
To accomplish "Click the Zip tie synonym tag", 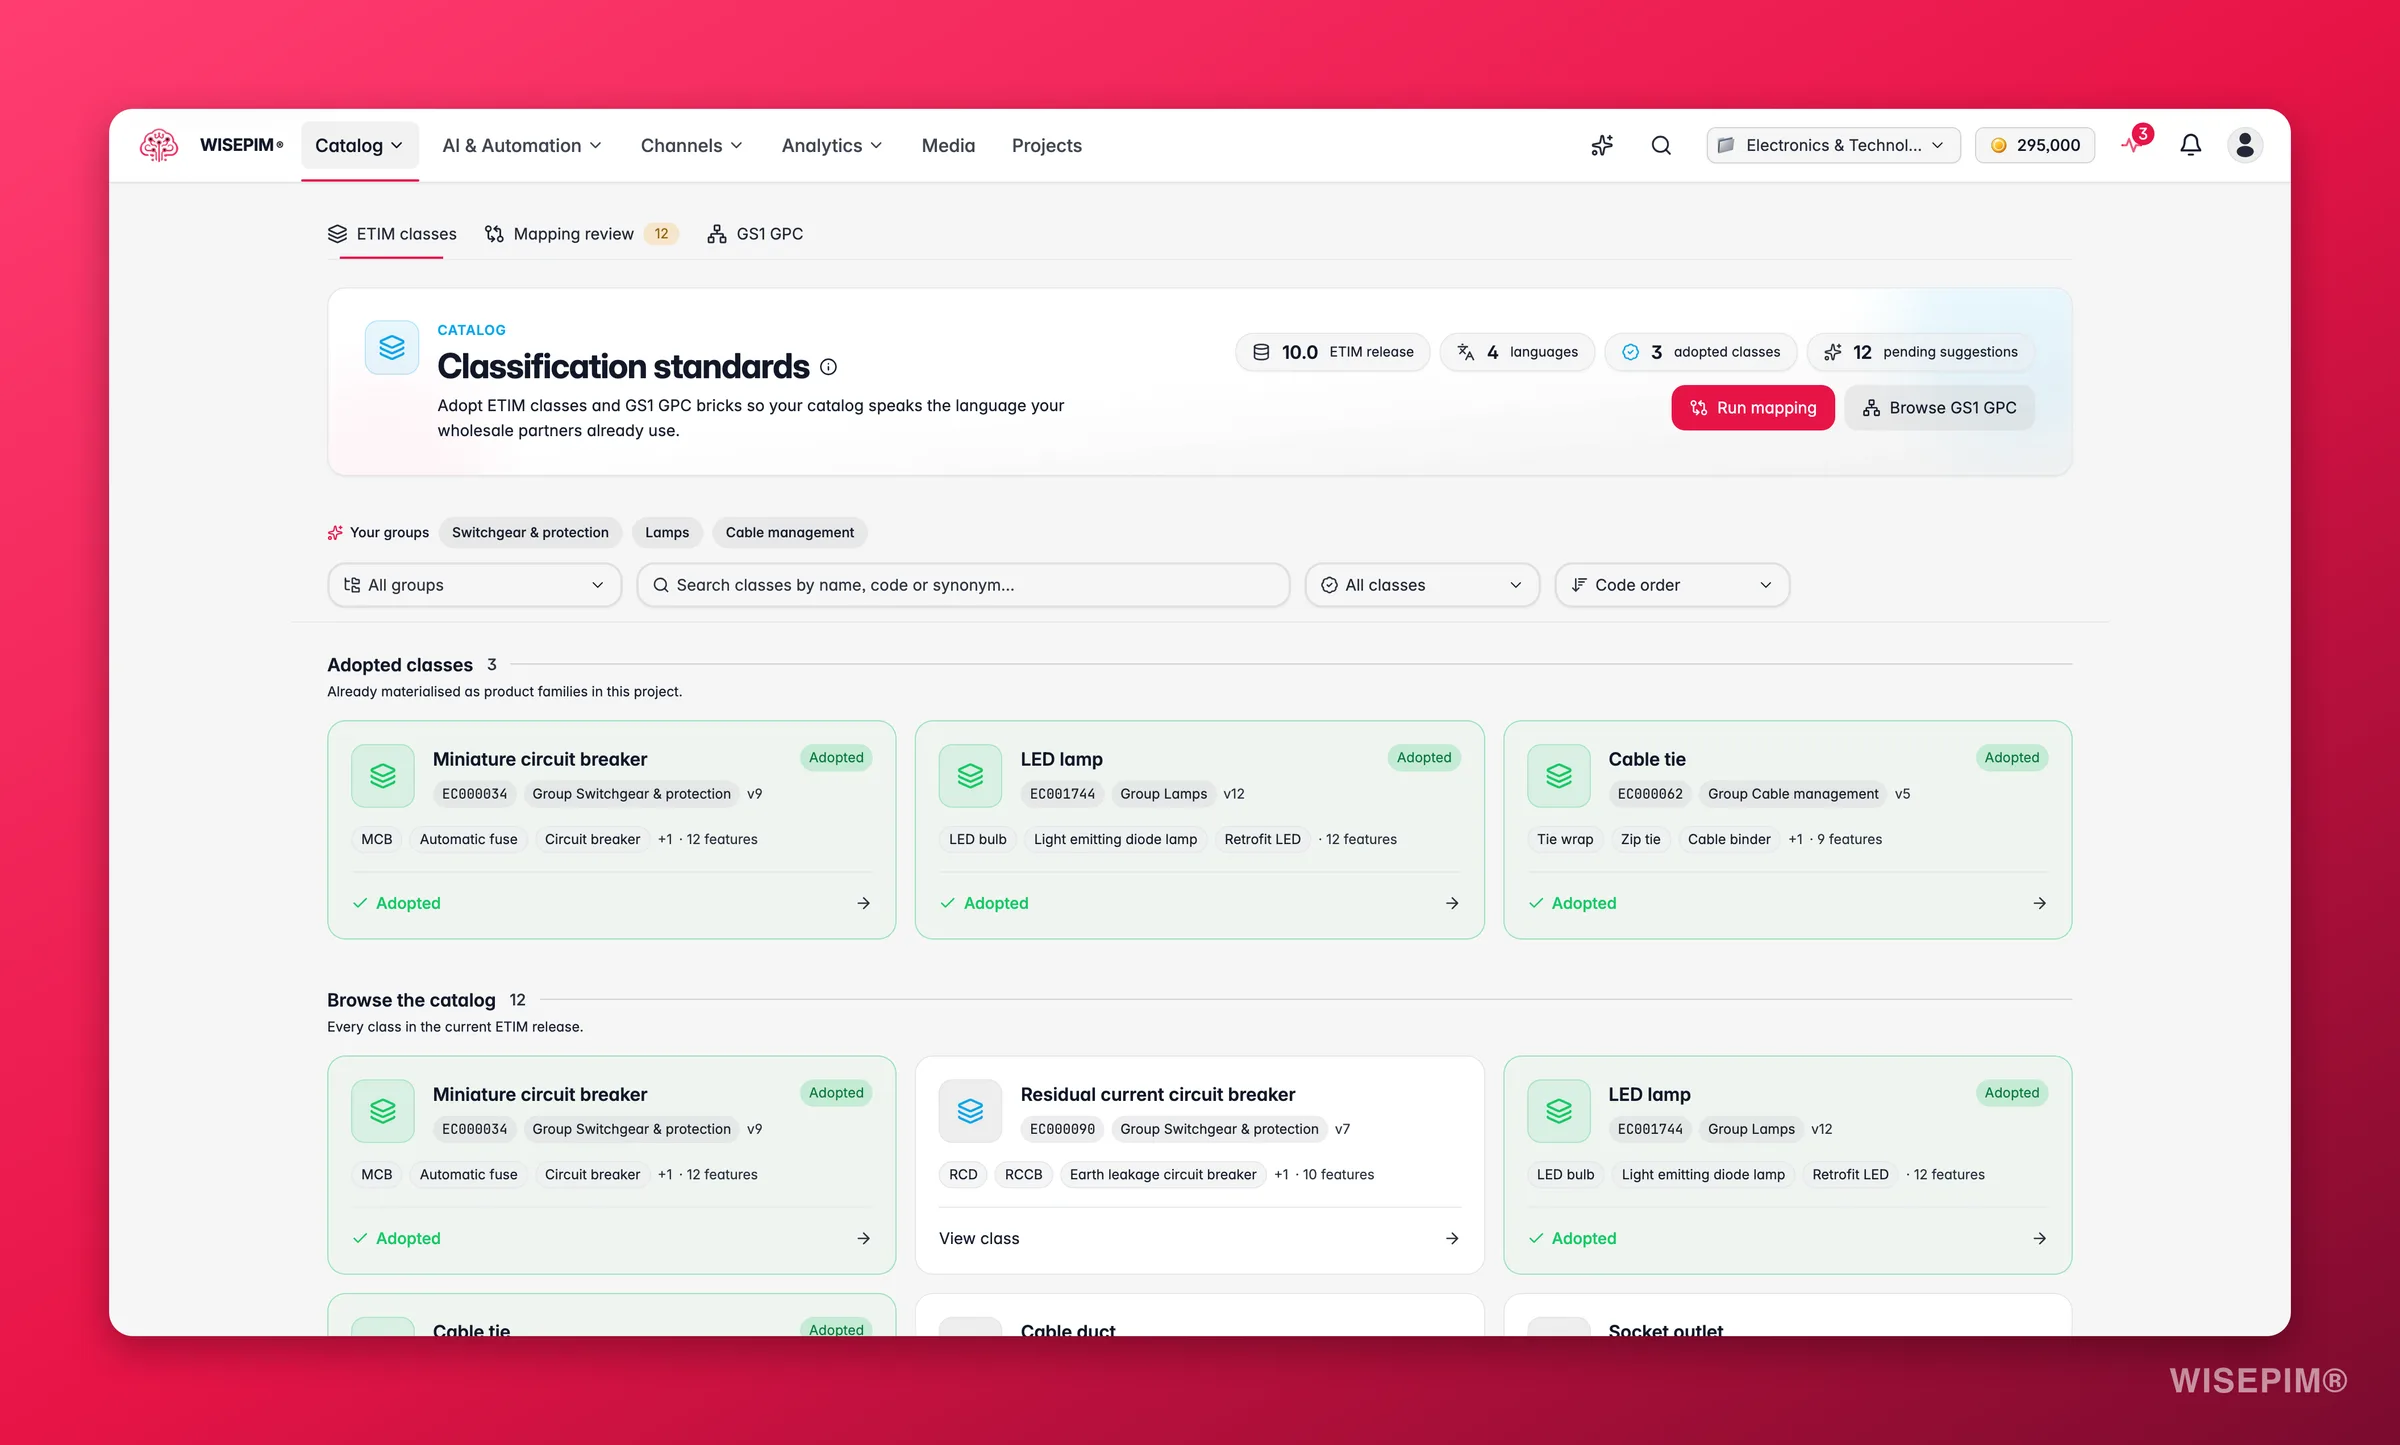I will pyautogui.click(x=1640, y=839).
